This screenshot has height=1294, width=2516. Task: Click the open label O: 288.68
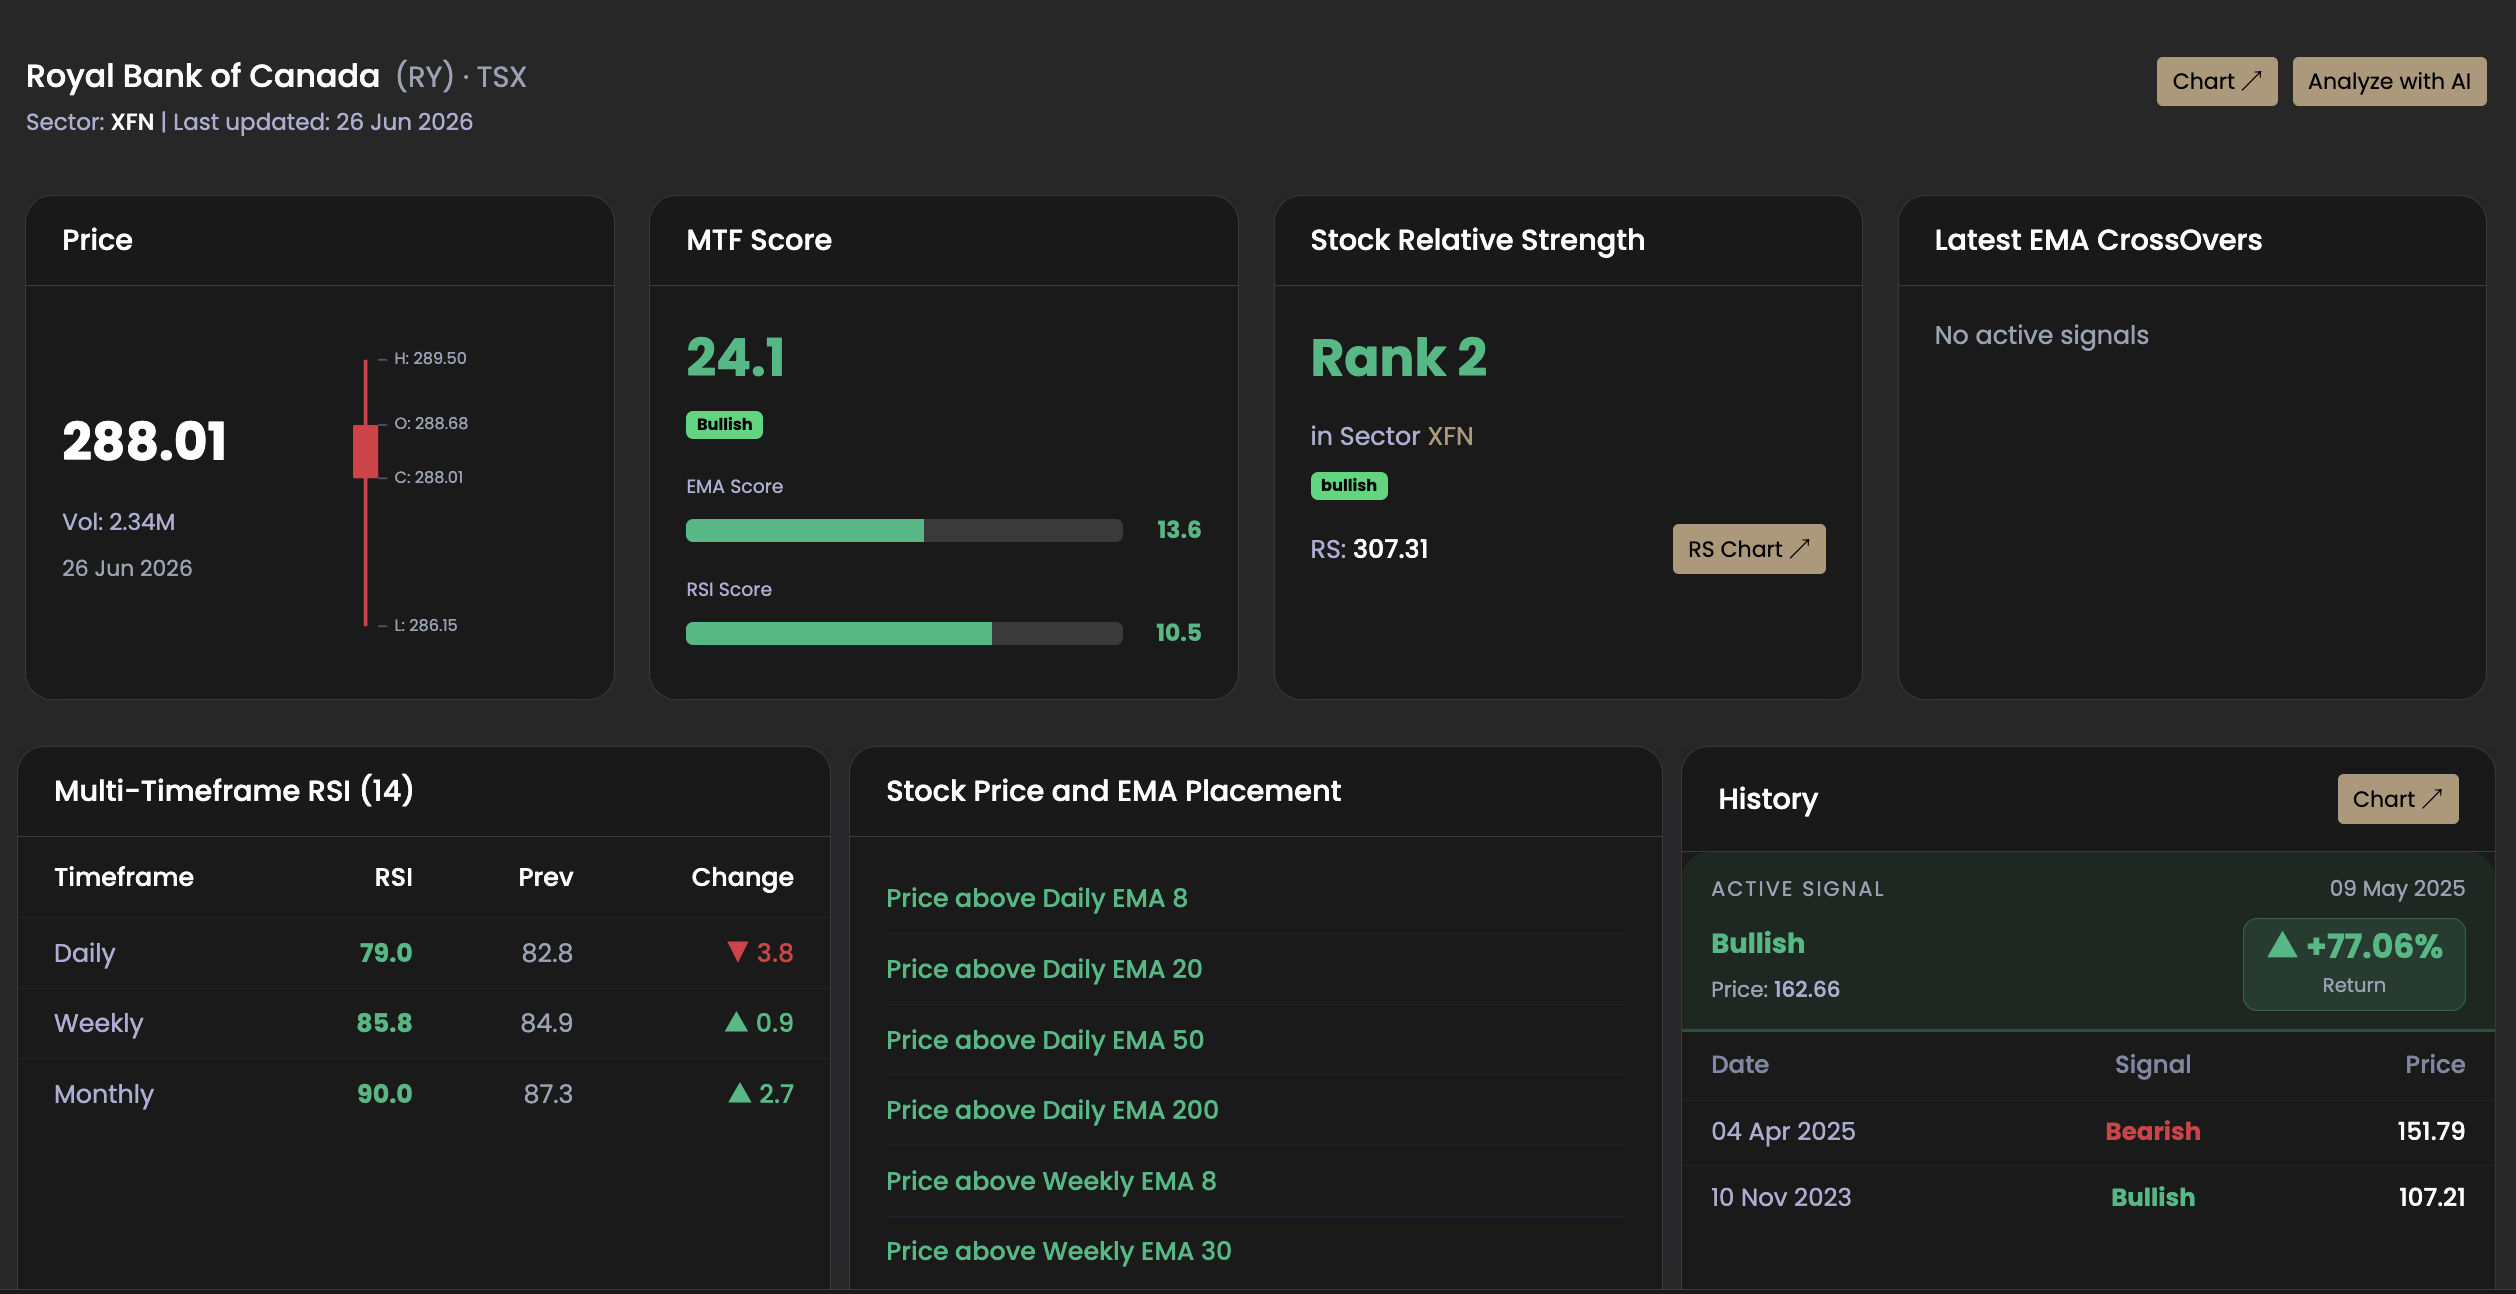pyautogui.click(x=431, y=423)
